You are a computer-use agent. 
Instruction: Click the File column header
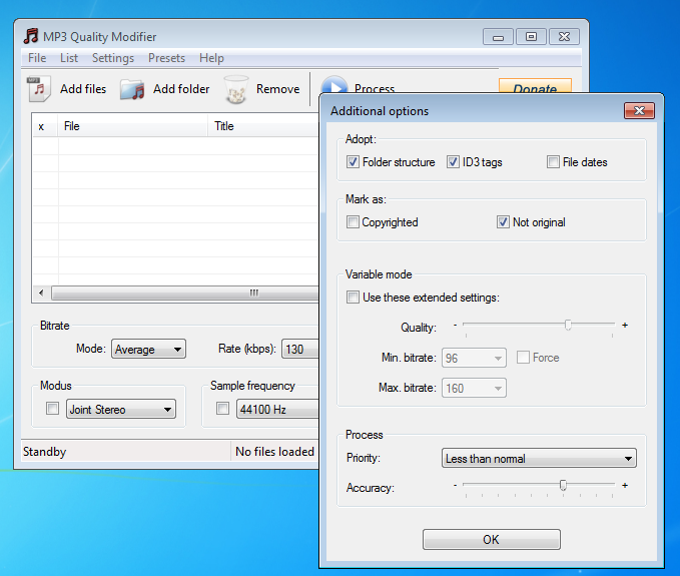pyautogui.click(x=133, y=126)
